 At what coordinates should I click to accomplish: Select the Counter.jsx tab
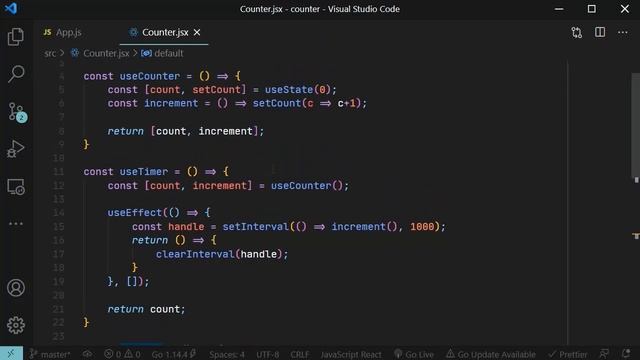pos(165,32)
